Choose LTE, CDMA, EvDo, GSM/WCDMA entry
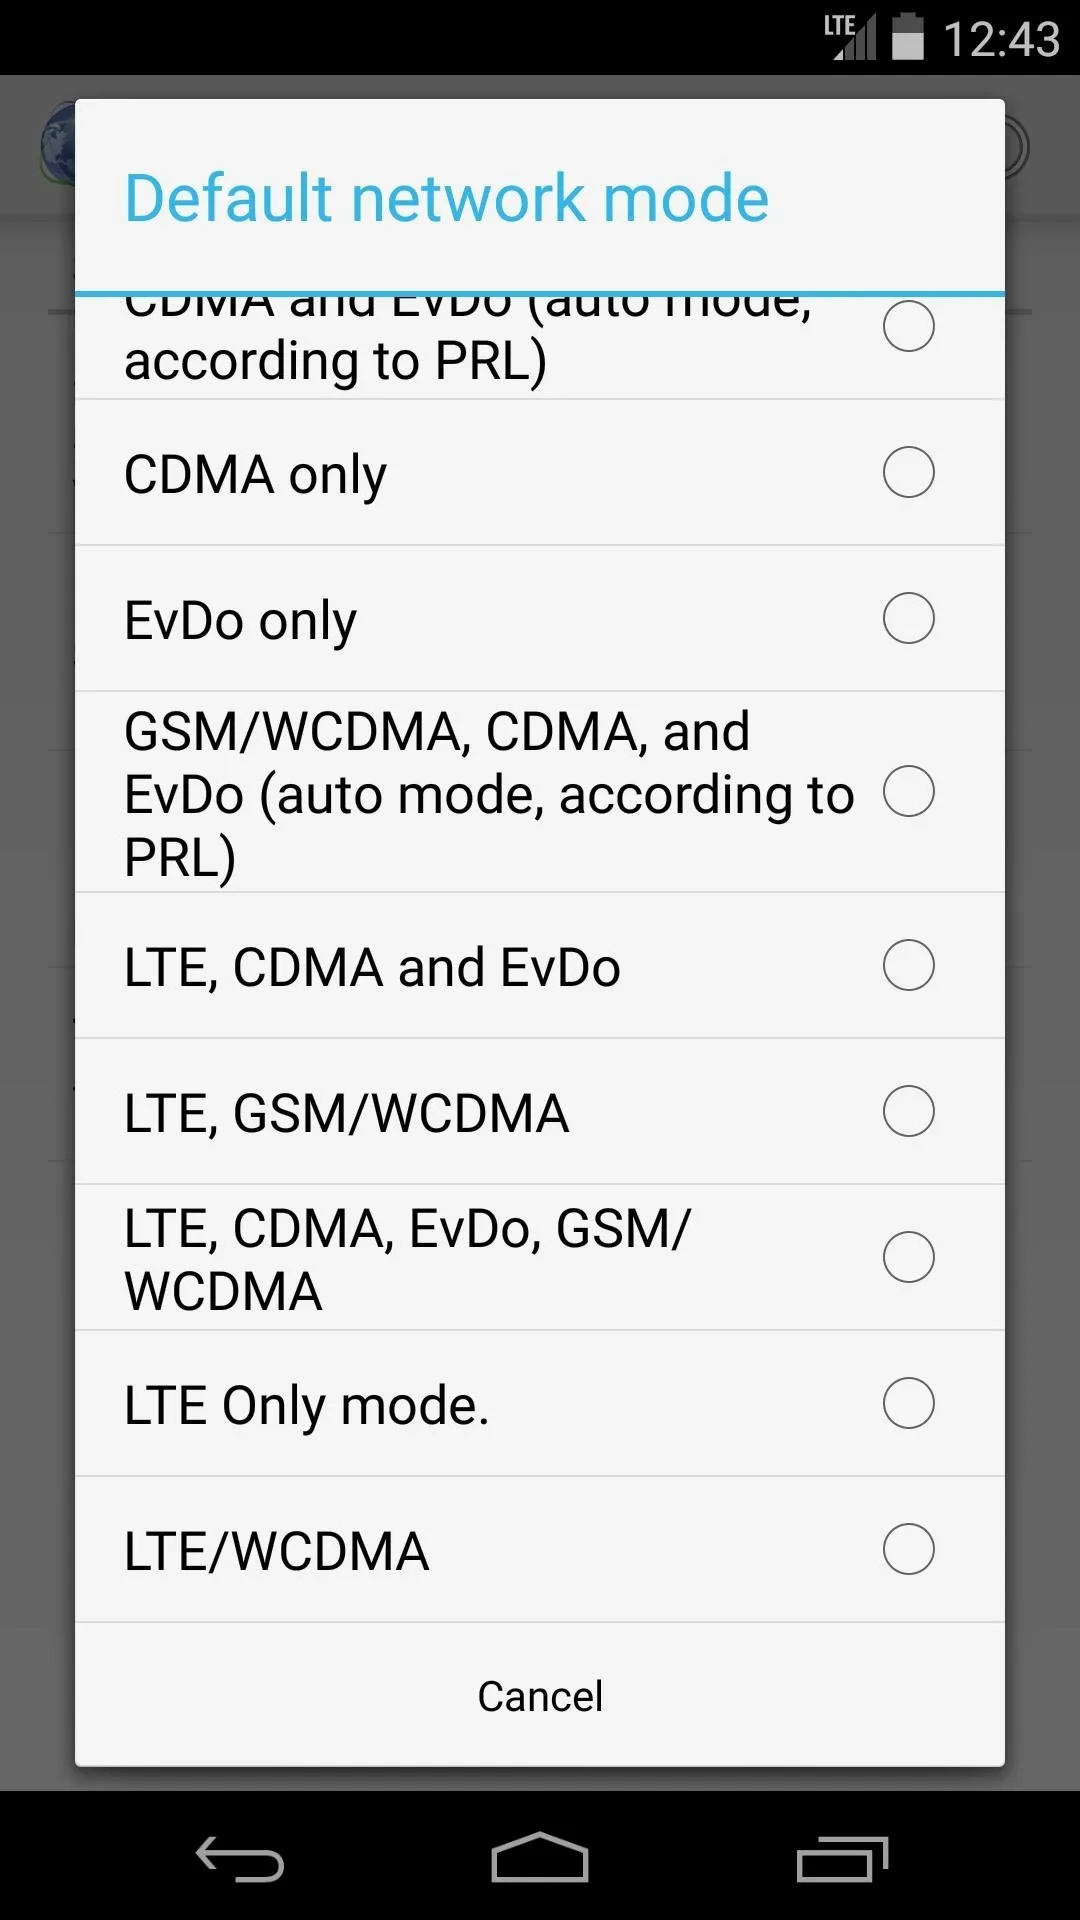 click(540, 1258)
